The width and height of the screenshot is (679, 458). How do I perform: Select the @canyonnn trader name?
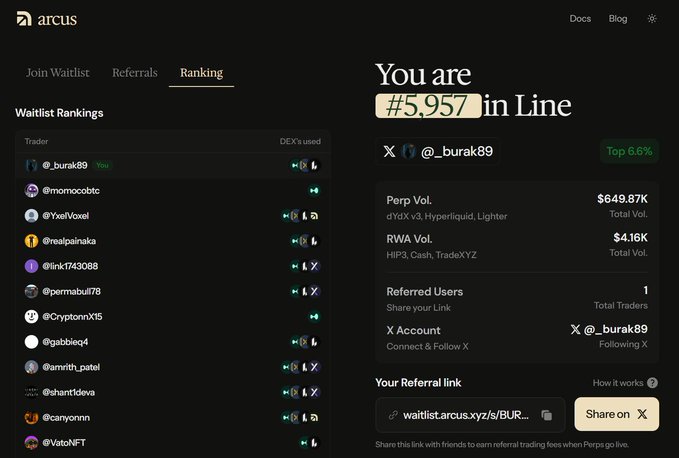pos(66,417)
